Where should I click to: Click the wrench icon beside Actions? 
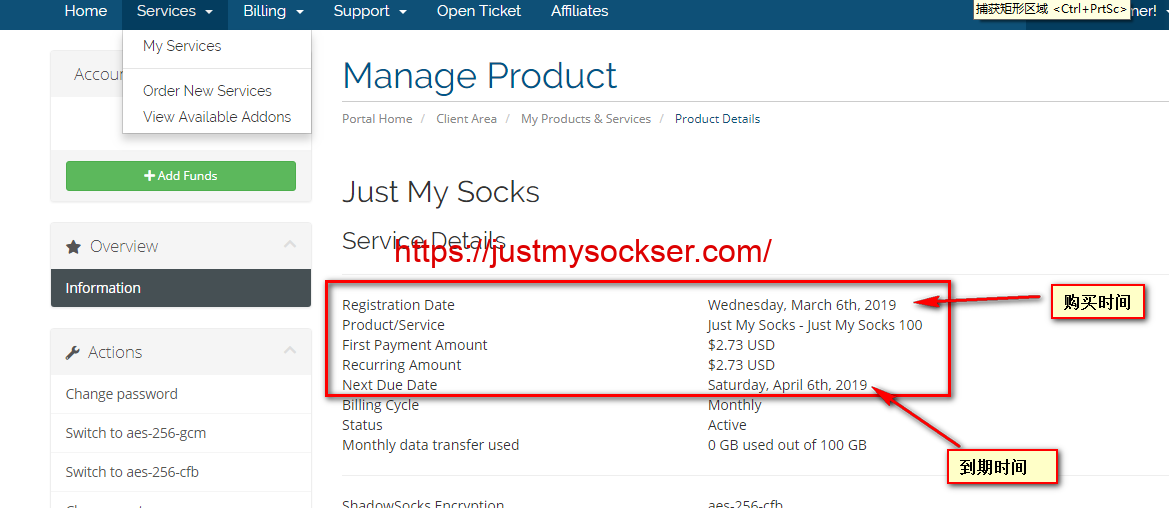(x=73, y=352)
